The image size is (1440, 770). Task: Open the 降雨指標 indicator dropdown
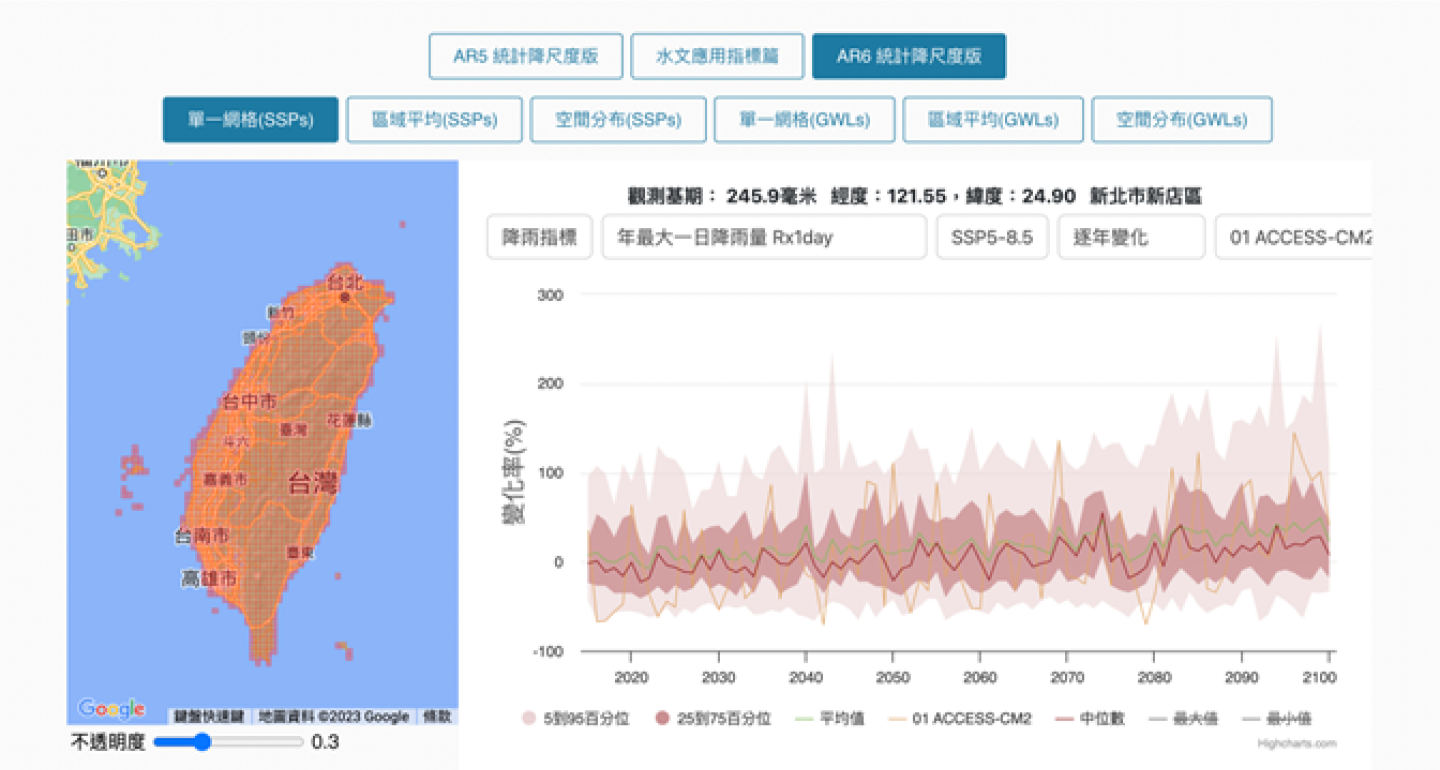[540, 238]
